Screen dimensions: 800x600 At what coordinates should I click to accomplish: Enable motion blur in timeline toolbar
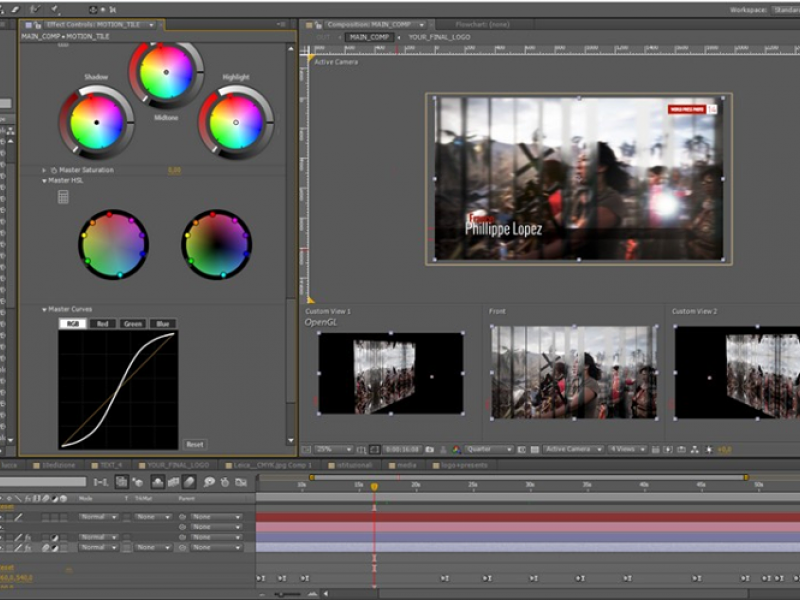(189, 482)
